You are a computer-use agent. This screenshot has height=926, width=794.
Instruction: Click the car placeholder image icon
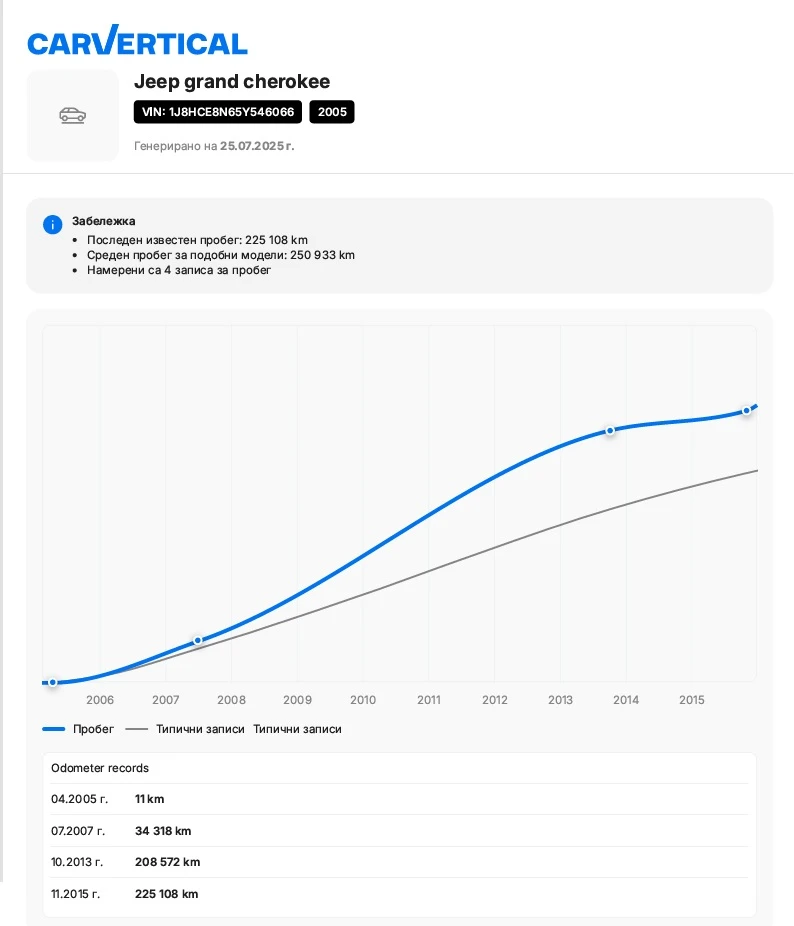pyautogui.click(x=72, y=115)
